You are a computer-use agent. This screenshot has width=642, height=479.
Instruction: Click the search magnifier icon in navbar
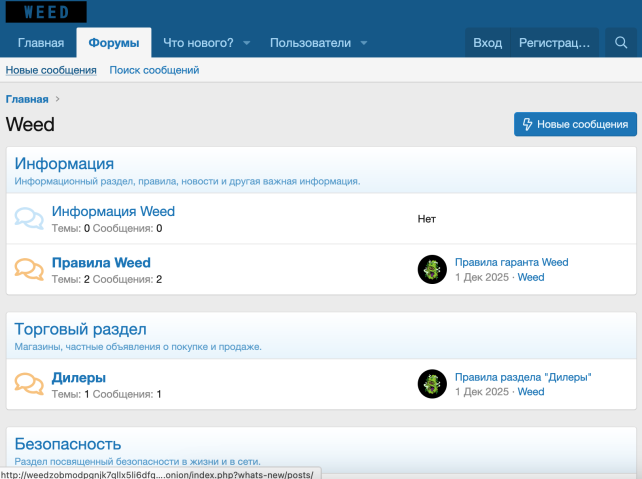pos(621,43)
